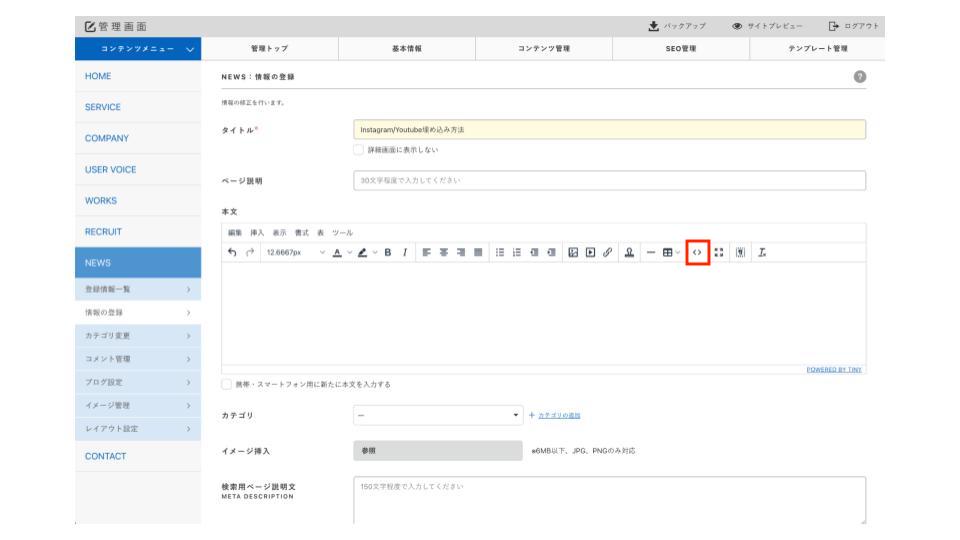Insert a horizontal line
960x540 pixels.
point(651,252)
